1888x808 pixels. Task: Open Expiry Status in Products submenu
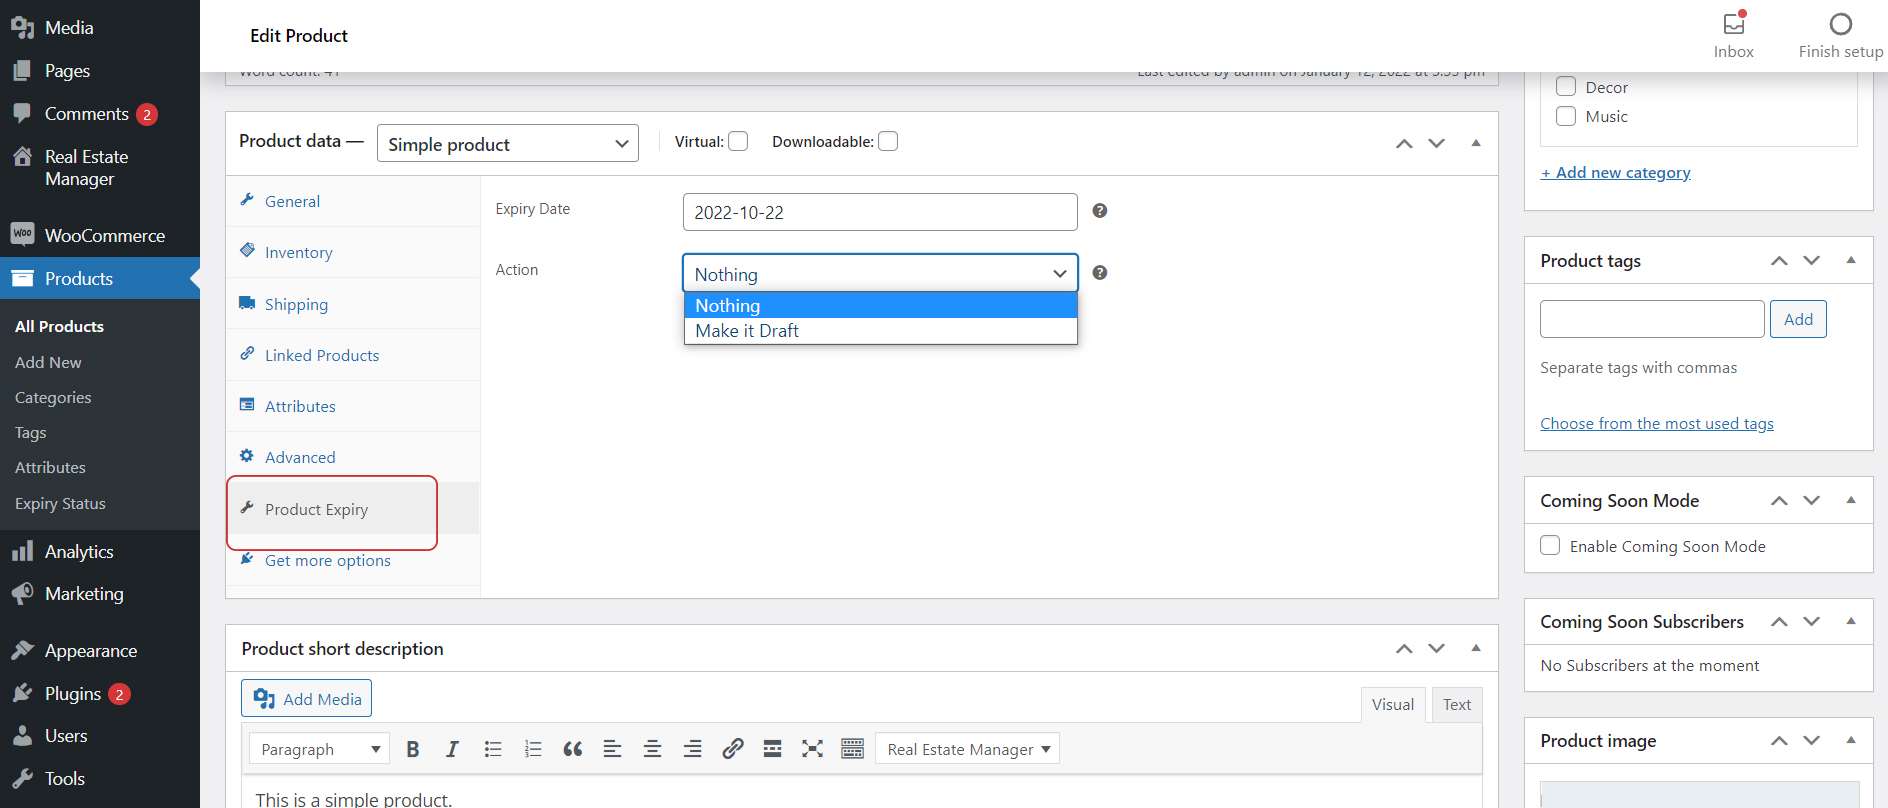point(60,503)
